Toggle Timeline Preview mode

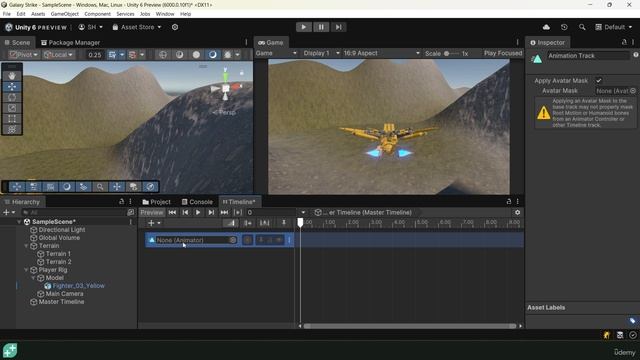(x=151, y=212)
